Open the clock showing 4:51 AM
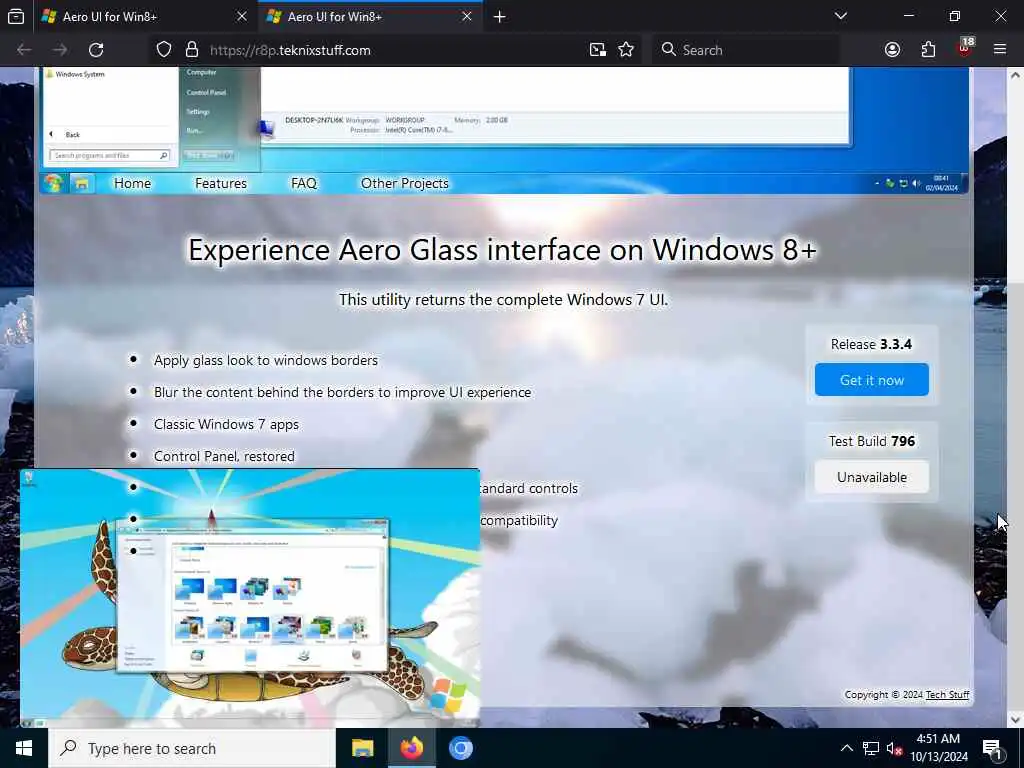Viewport: 1024px width, 768px height. click(x=938, y=748)
